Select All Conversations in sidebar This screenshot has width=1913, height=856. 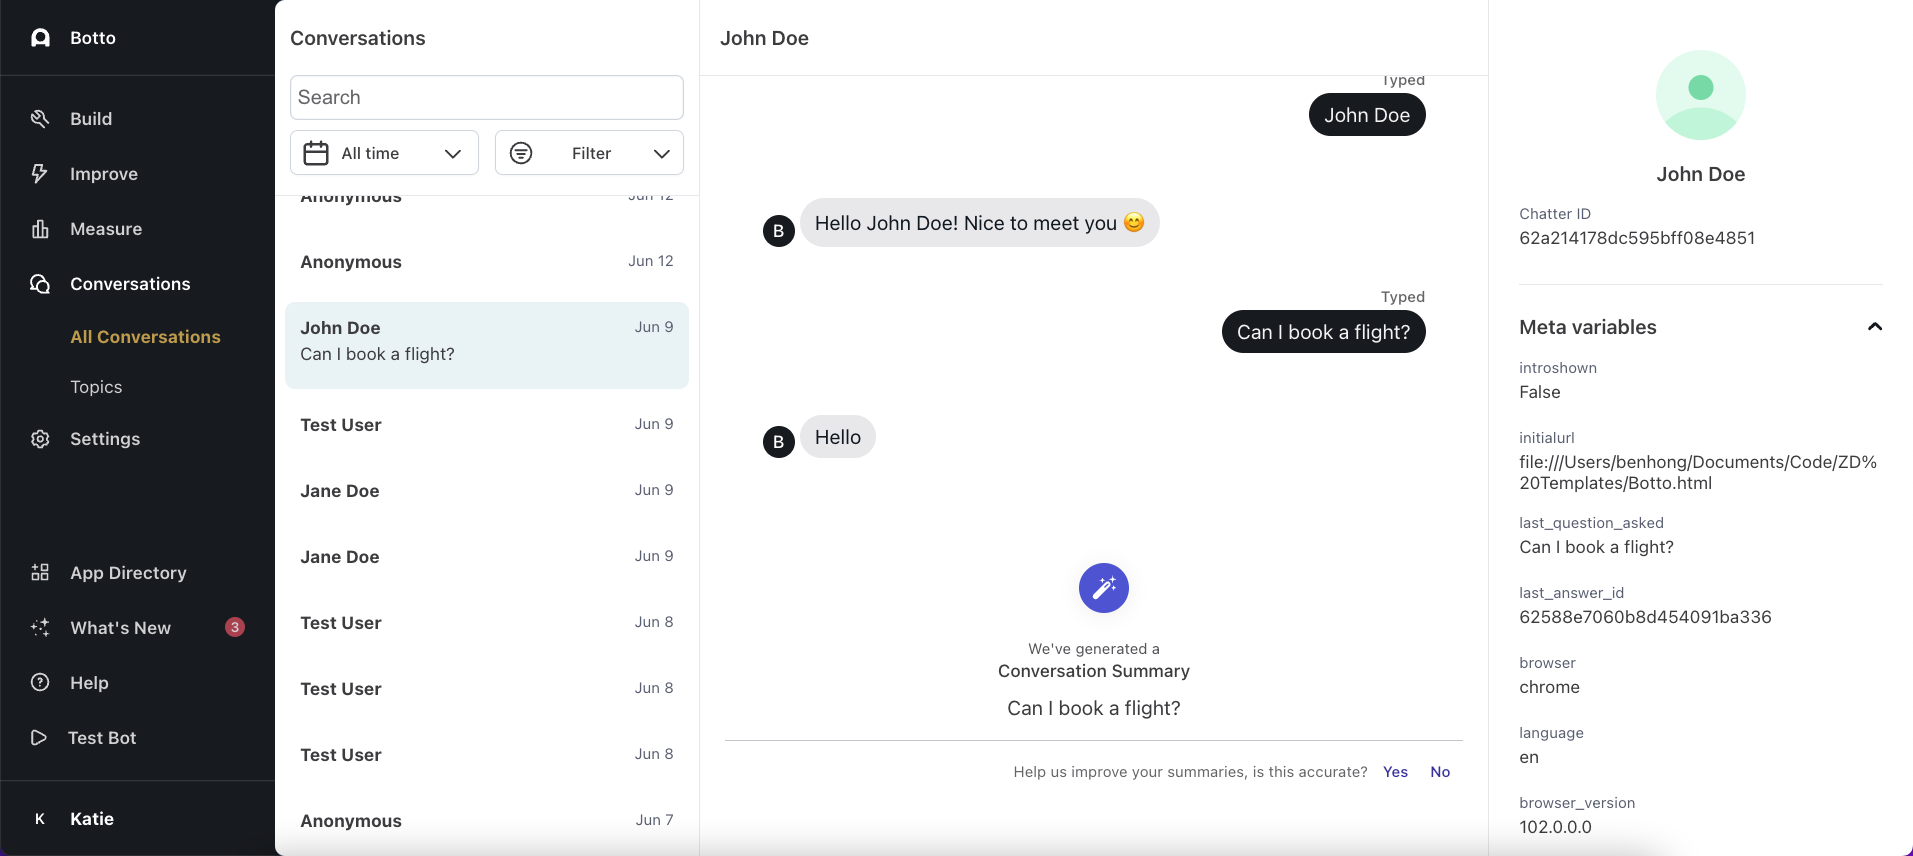coord(145,337)
